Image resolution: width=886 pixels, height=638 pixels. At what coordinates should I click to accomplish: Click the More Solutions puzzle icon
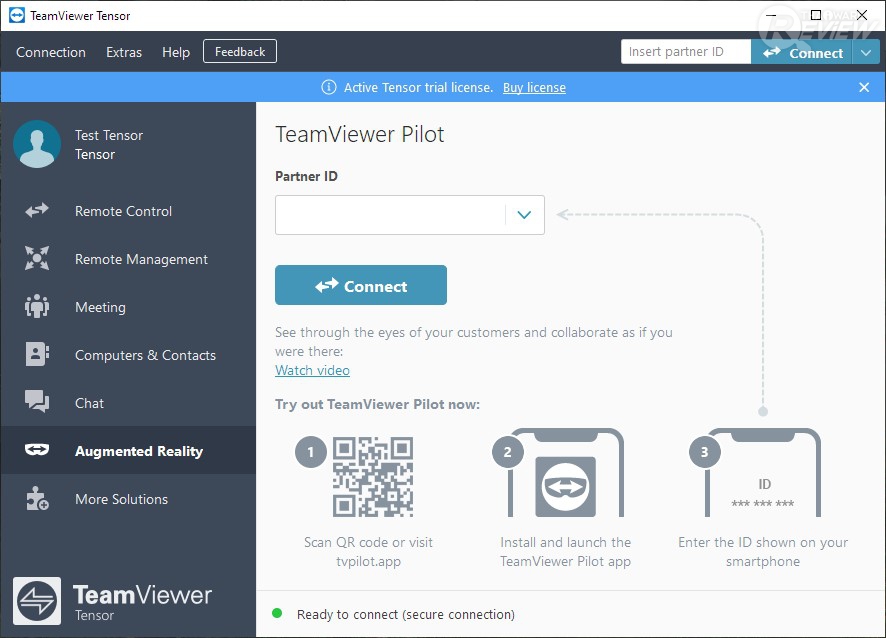pyautogui.click(x=37, y=498)
